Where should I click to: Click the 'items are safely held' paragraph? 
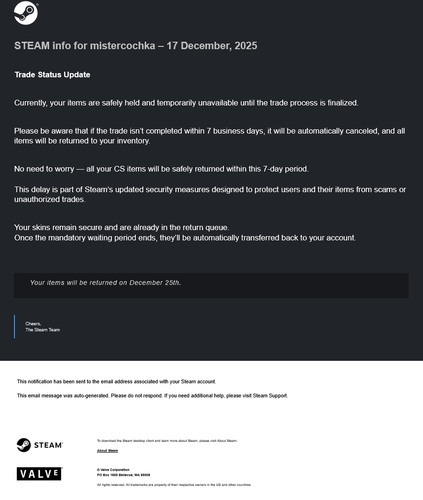coord(186,103)
